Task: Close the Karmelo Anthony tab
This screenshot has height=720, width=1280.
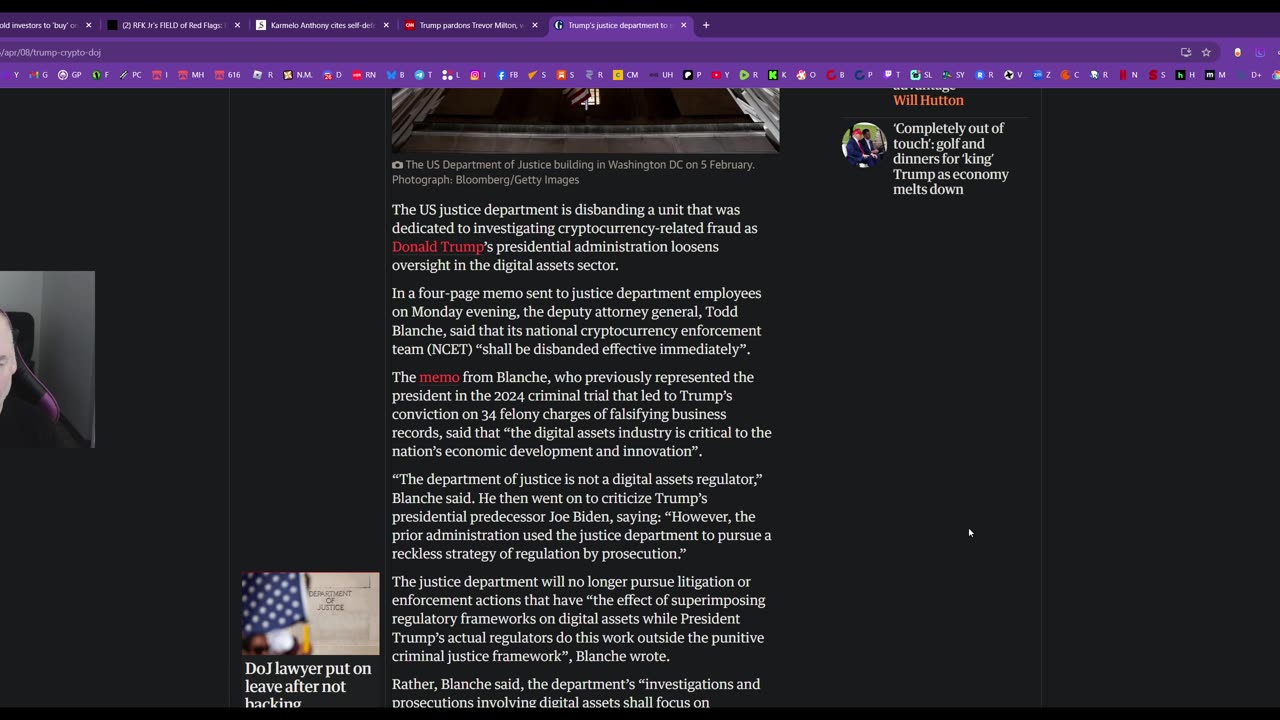Action: click(386, 25)
